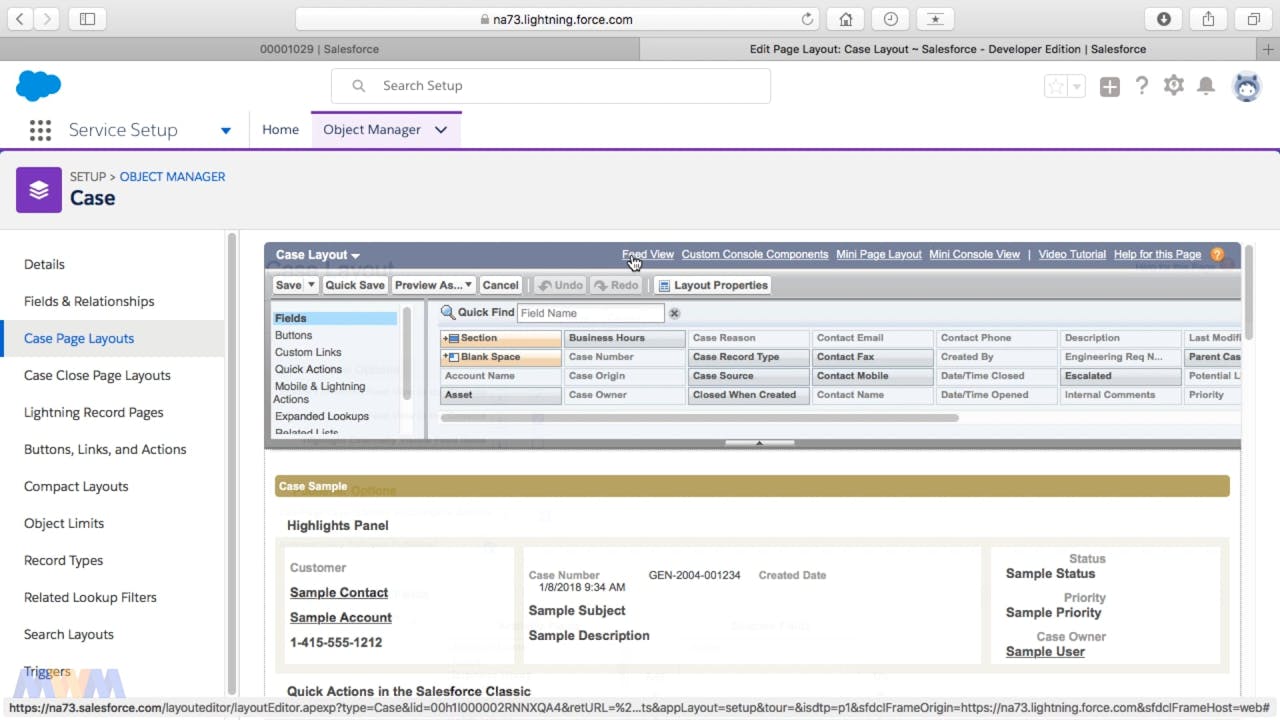Select Quick Actions palette category
The image size is (1280, 720).
(x=309, y=369)
